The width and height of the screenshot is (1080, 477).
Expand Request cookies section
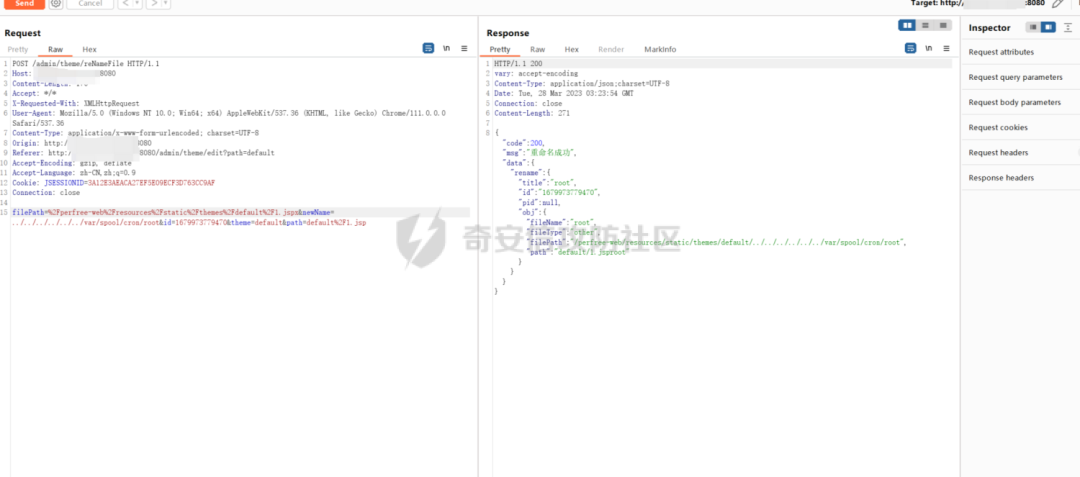1020,127
